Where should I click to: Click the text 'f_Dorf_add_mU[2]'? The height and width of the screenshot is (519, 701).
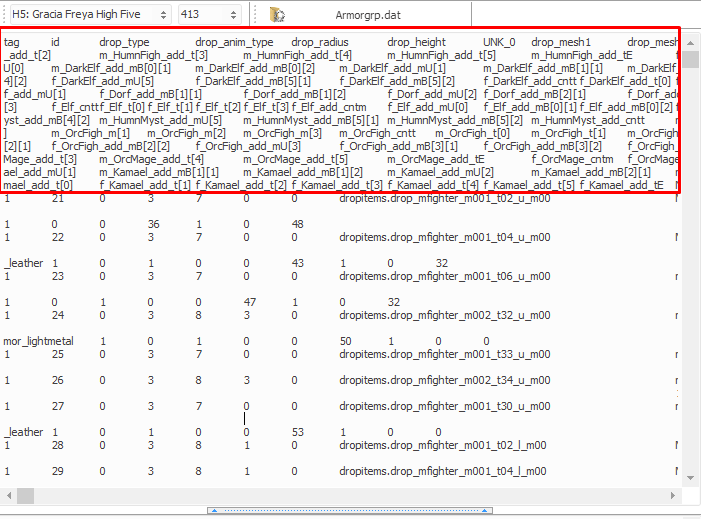click(432, 94)
